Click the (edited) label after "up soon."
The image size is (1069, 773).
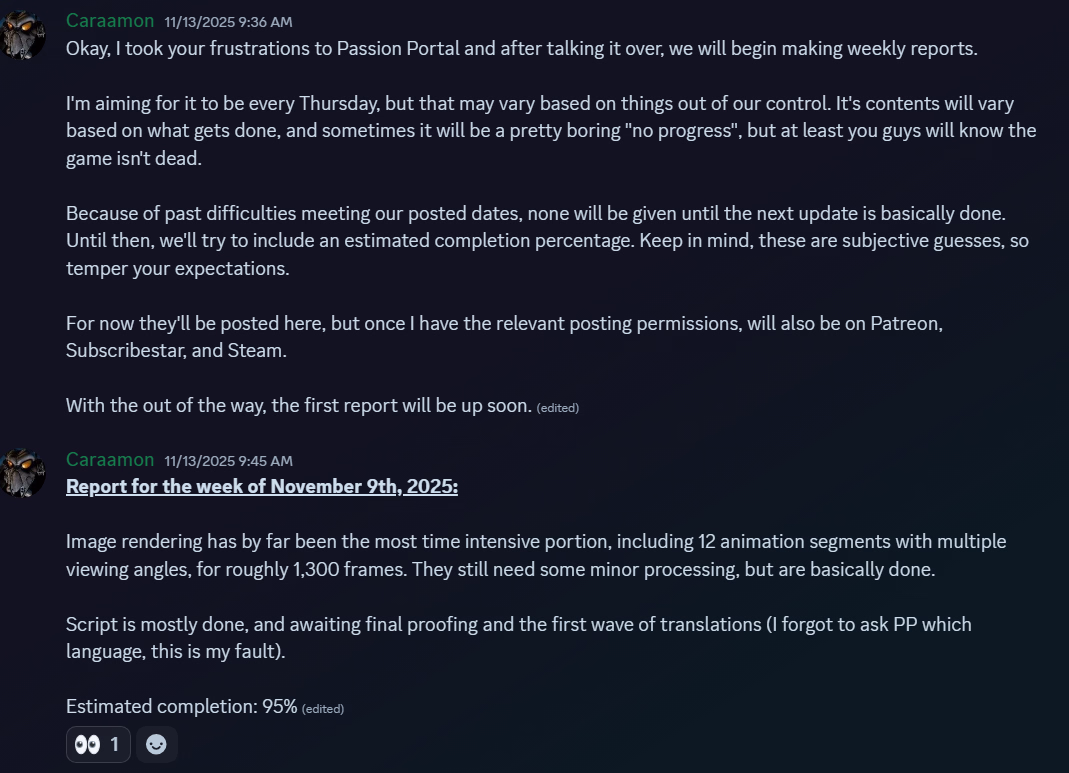[558, 408]
